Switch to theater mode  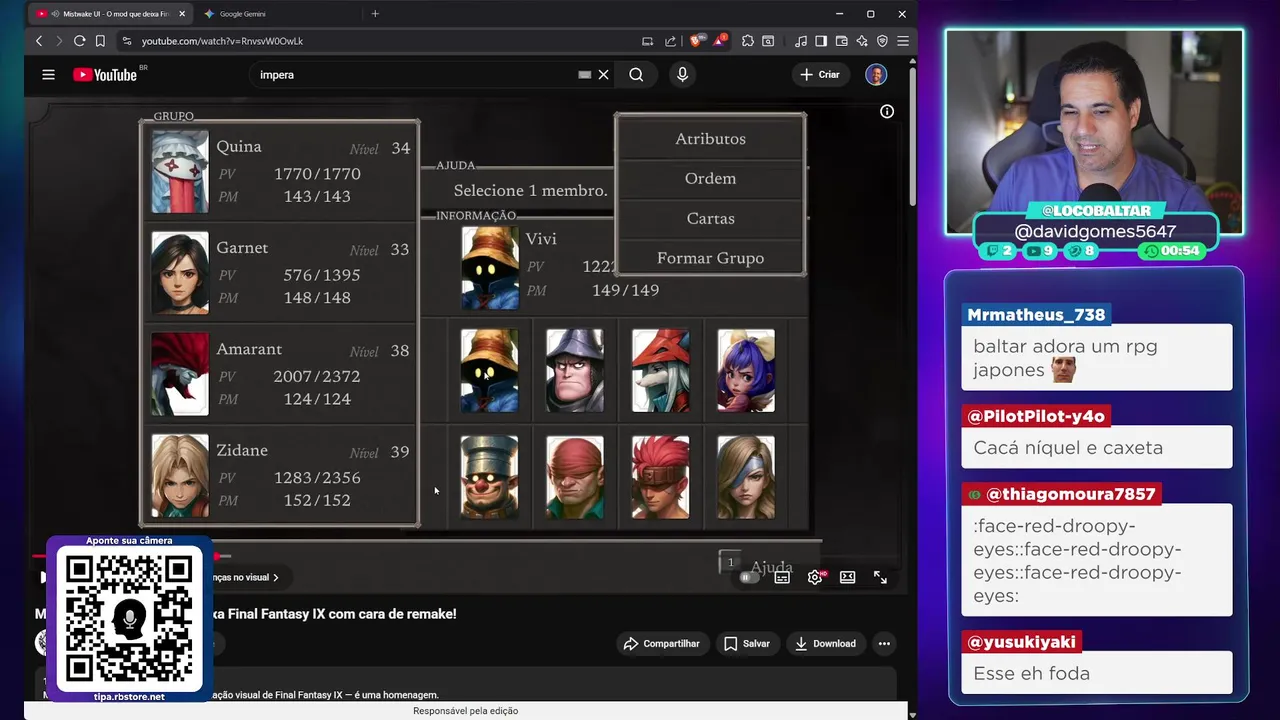point(848,577)
